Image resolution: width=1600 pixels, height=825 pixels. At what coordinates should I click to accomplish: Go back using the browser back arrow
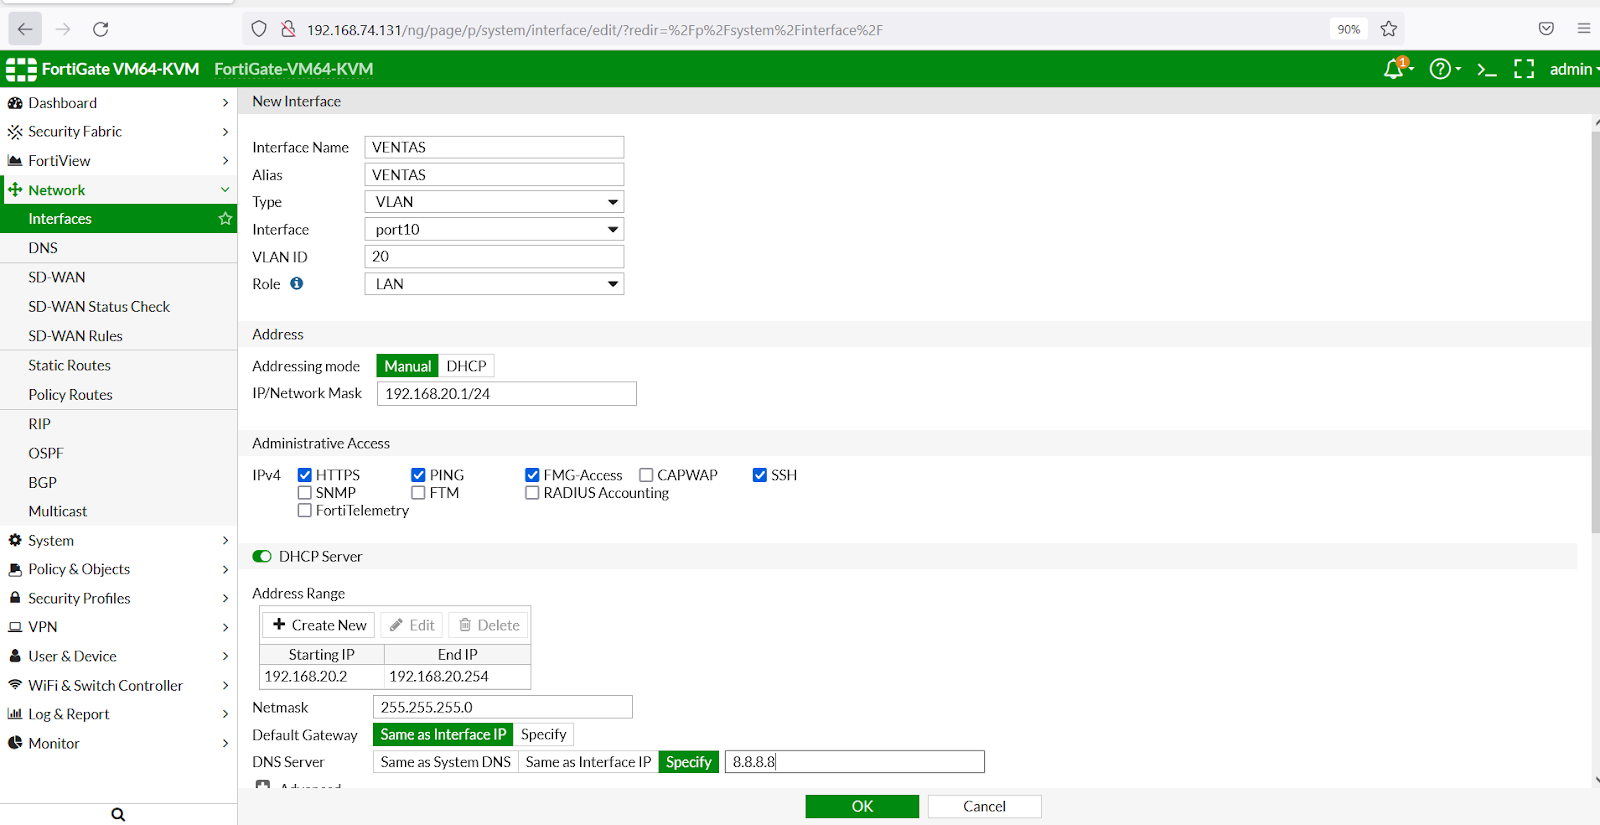[25, 29]
